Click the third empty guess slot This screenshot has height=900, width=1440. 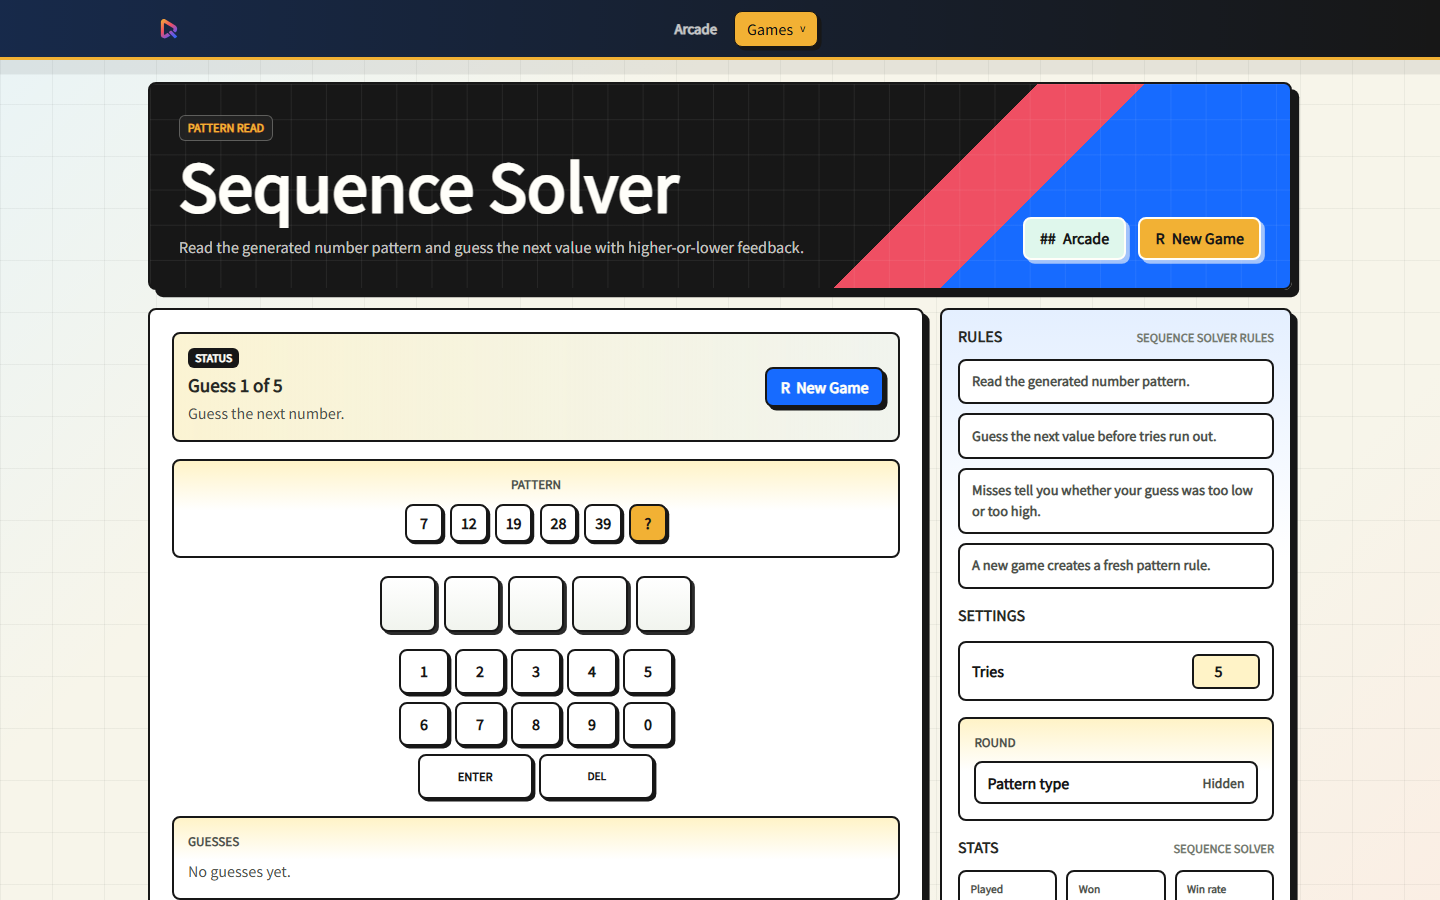point(536,604)
